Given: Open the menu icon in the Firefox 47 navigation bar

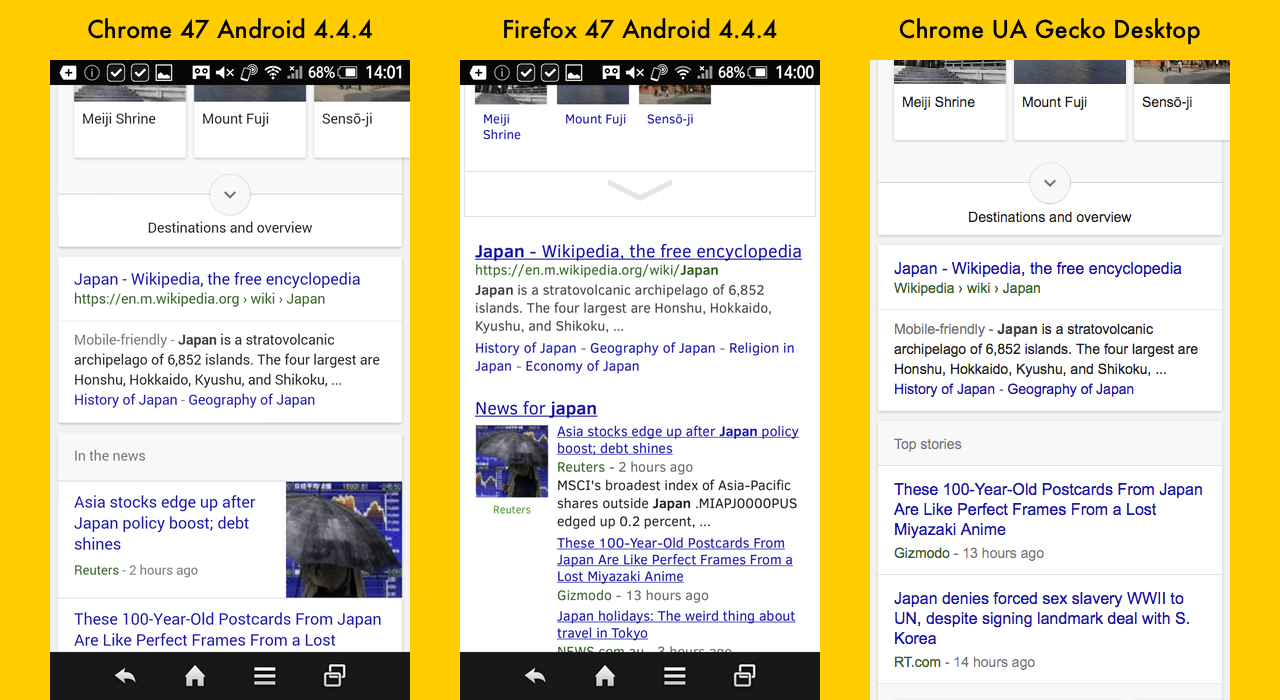Looking at the screenshot, I should pos(675,677).
